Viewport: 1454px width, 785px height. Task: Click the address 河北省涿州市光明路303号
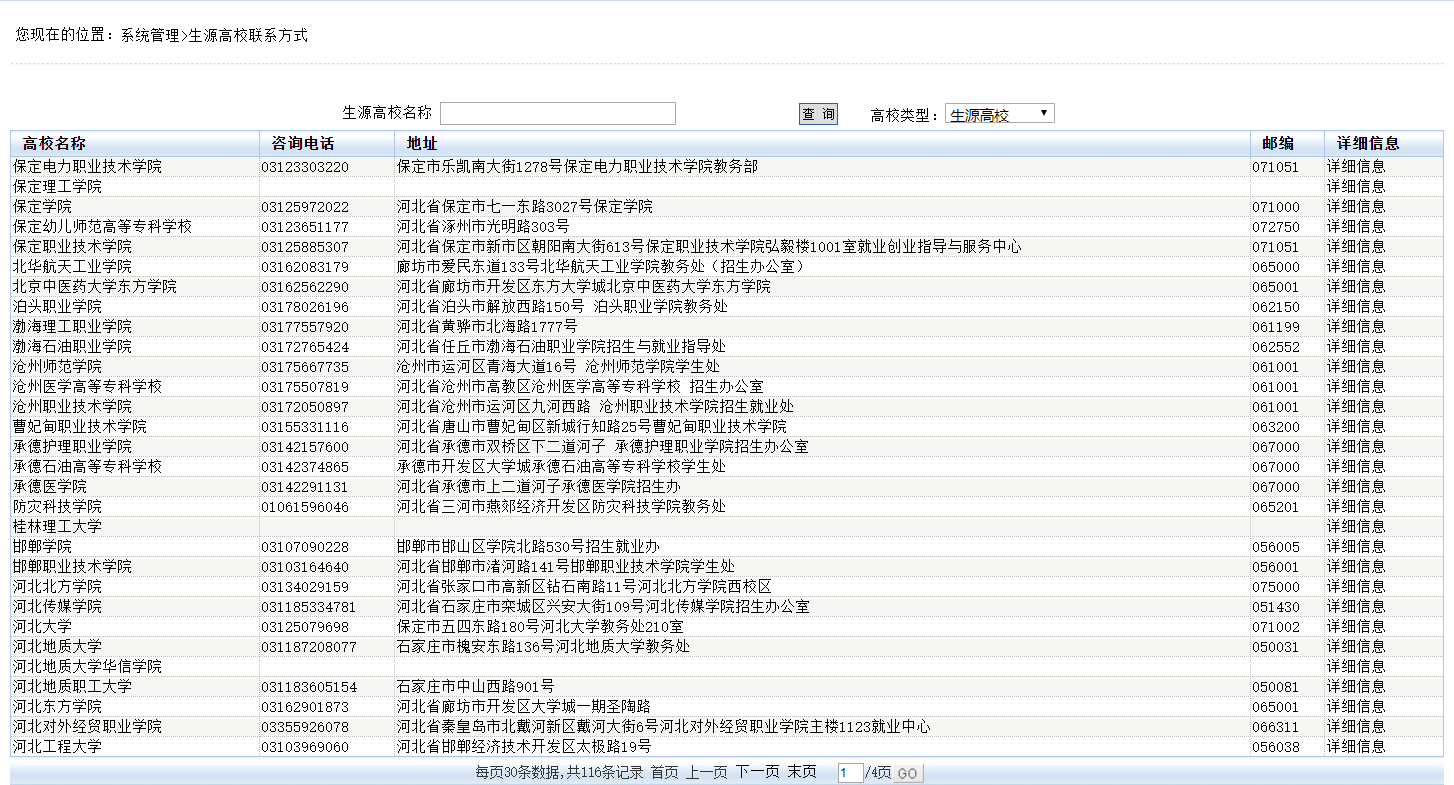coord(483,227)
